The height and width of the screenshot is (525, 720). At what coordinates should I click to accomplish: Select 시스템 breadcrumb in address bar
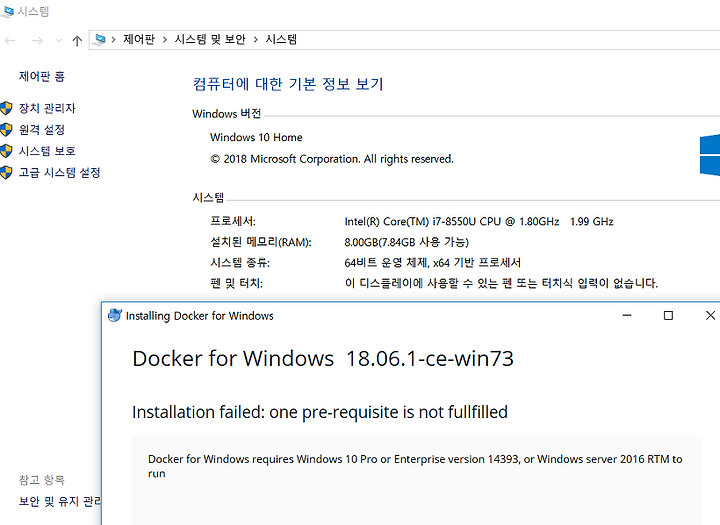[281, 40]
